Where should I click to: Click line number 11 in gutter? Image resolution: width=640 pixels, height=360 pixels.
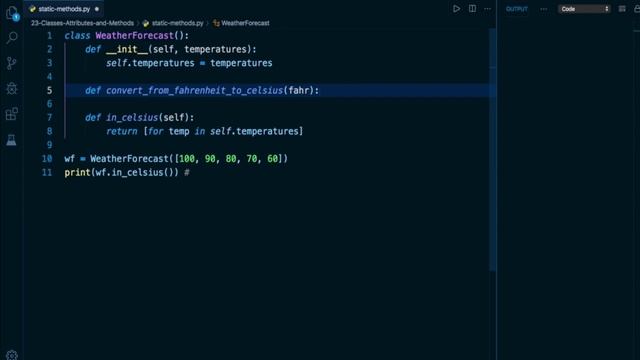coord(47,172)
